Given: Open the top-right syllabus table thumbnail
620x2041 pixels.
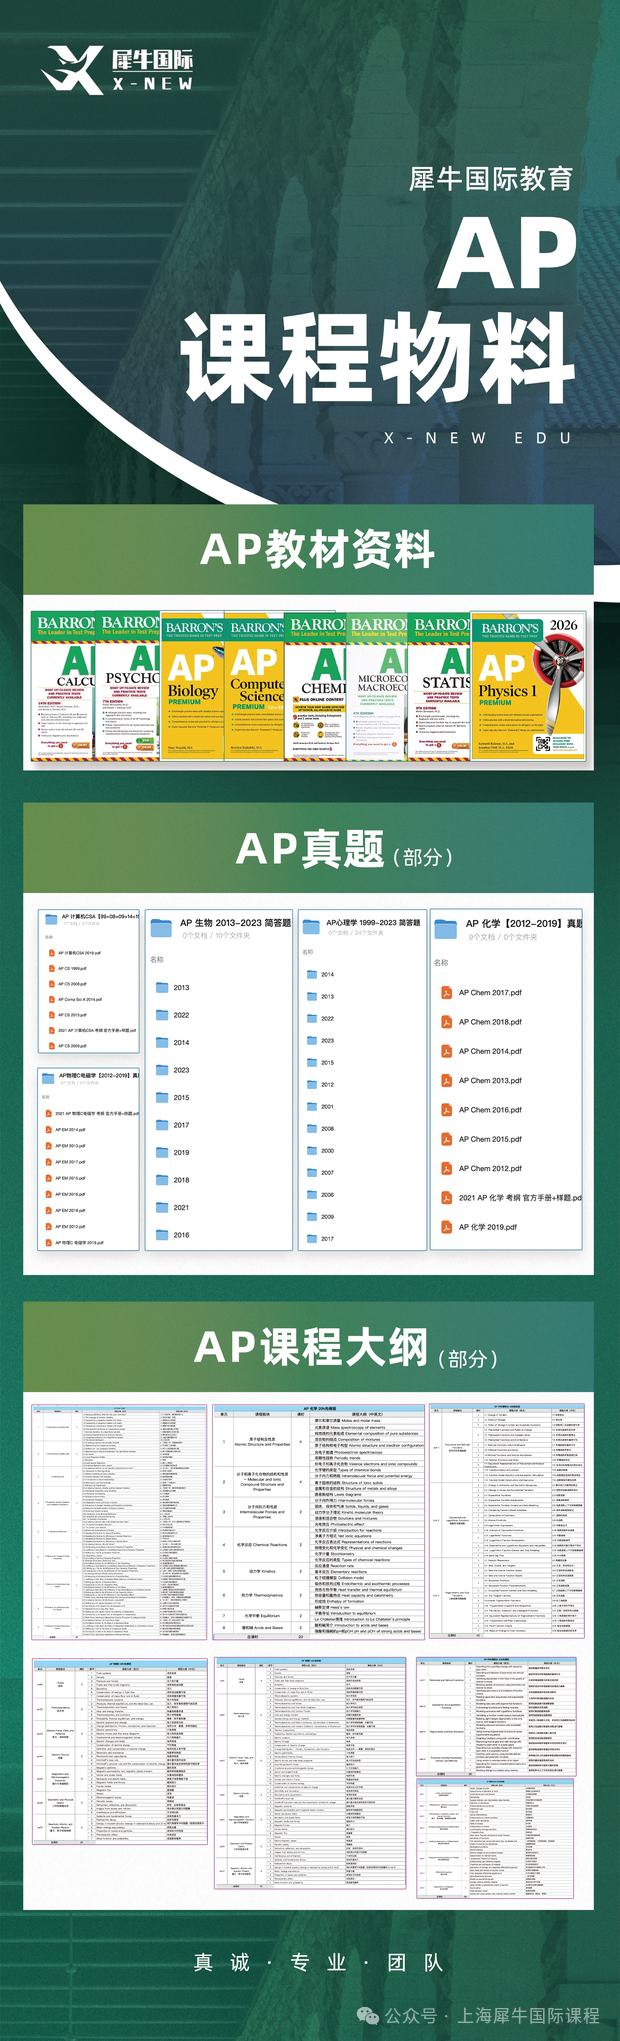Looking at the screenshot, I should point(505,1520).
